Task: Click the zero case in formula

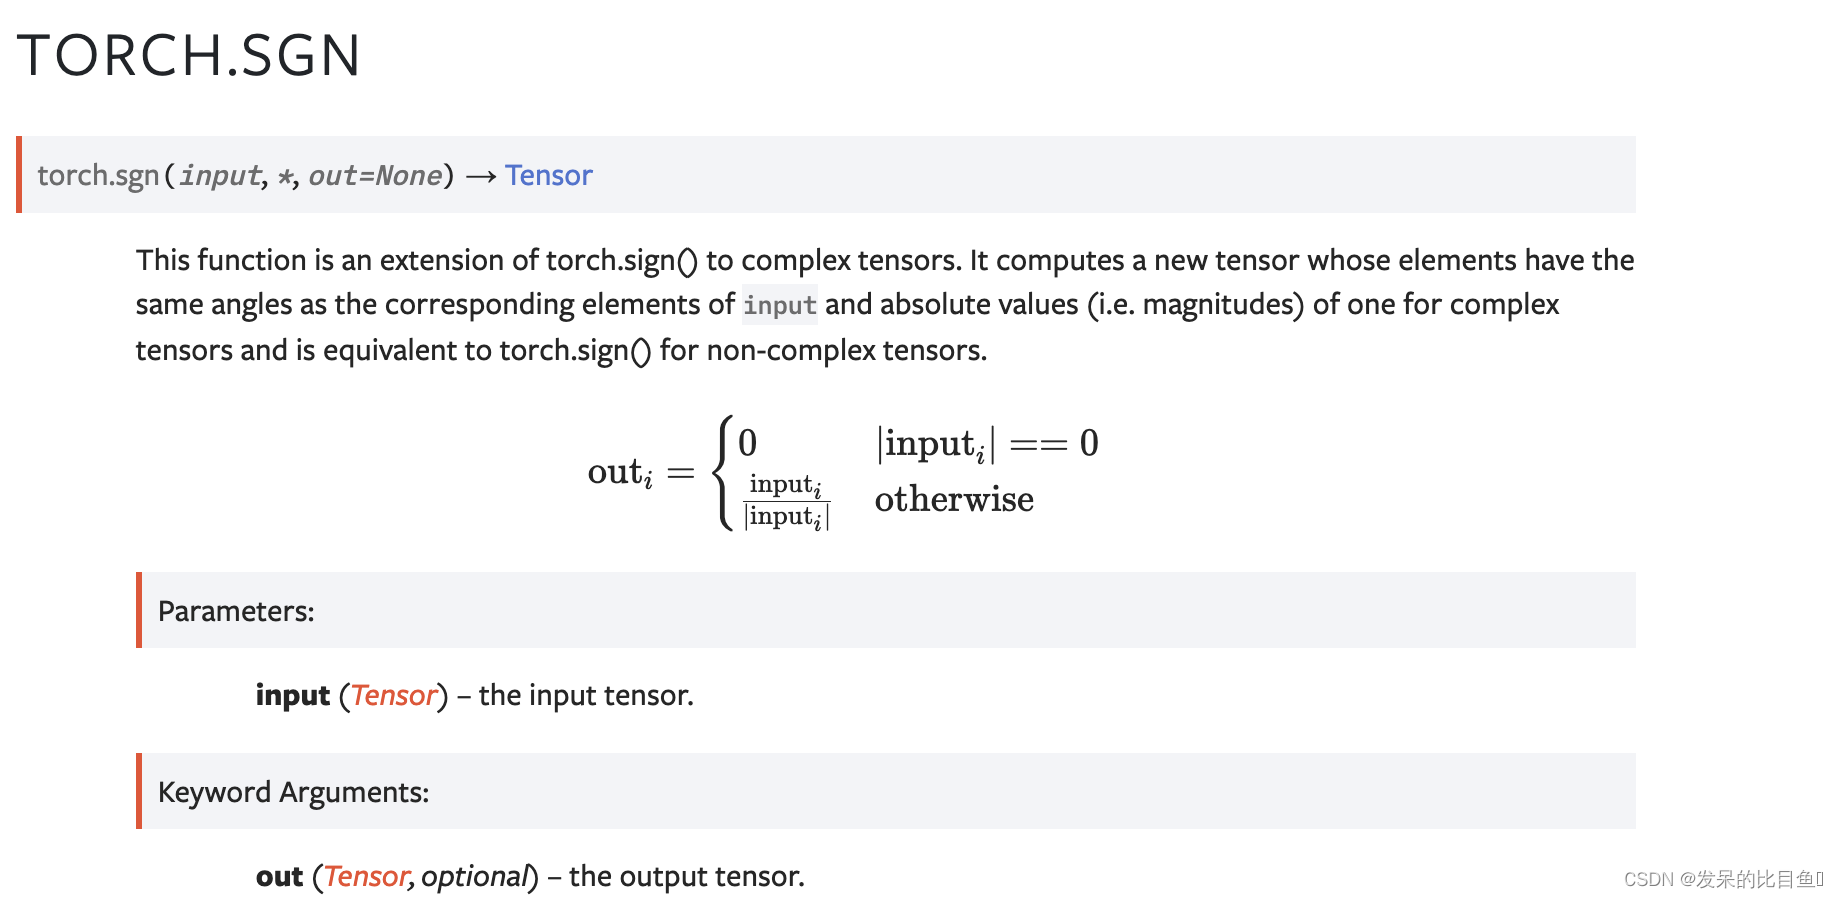Action: click(x=748, y=443)
